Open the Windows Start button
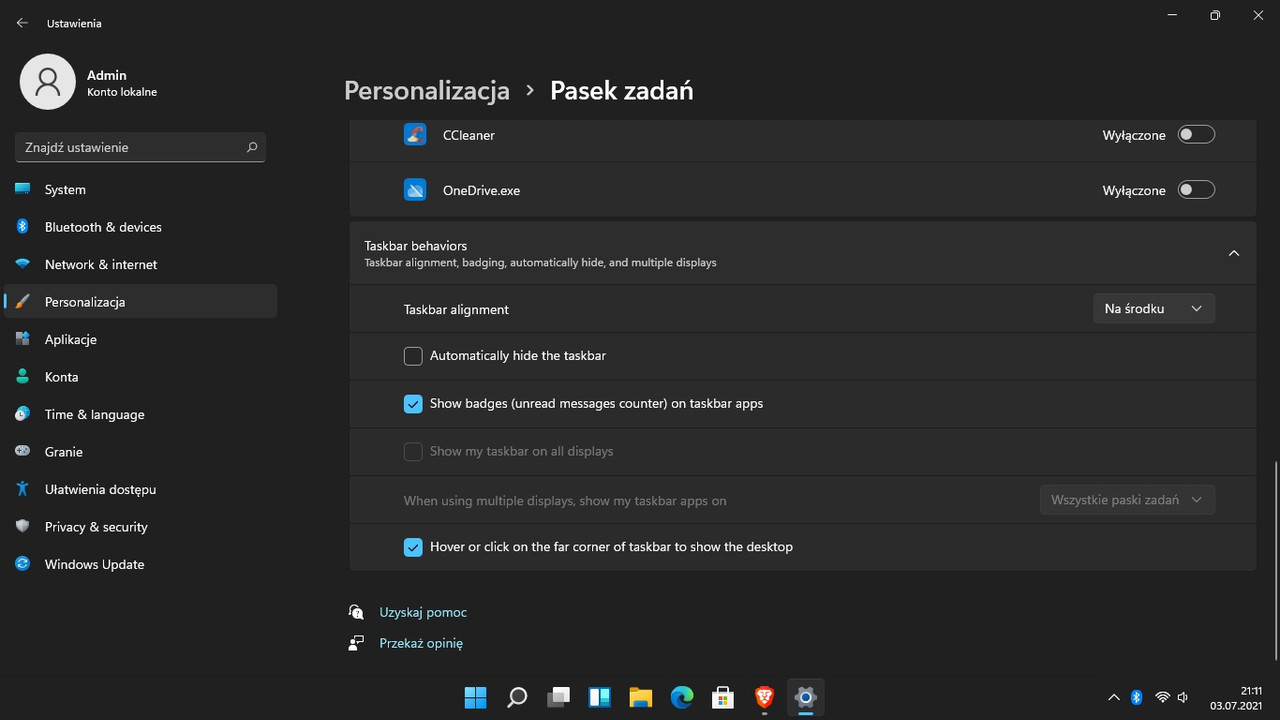Image resolution: width=1280 pixels, height=720 pixels. pyautogui.click(x=476, y=697)
